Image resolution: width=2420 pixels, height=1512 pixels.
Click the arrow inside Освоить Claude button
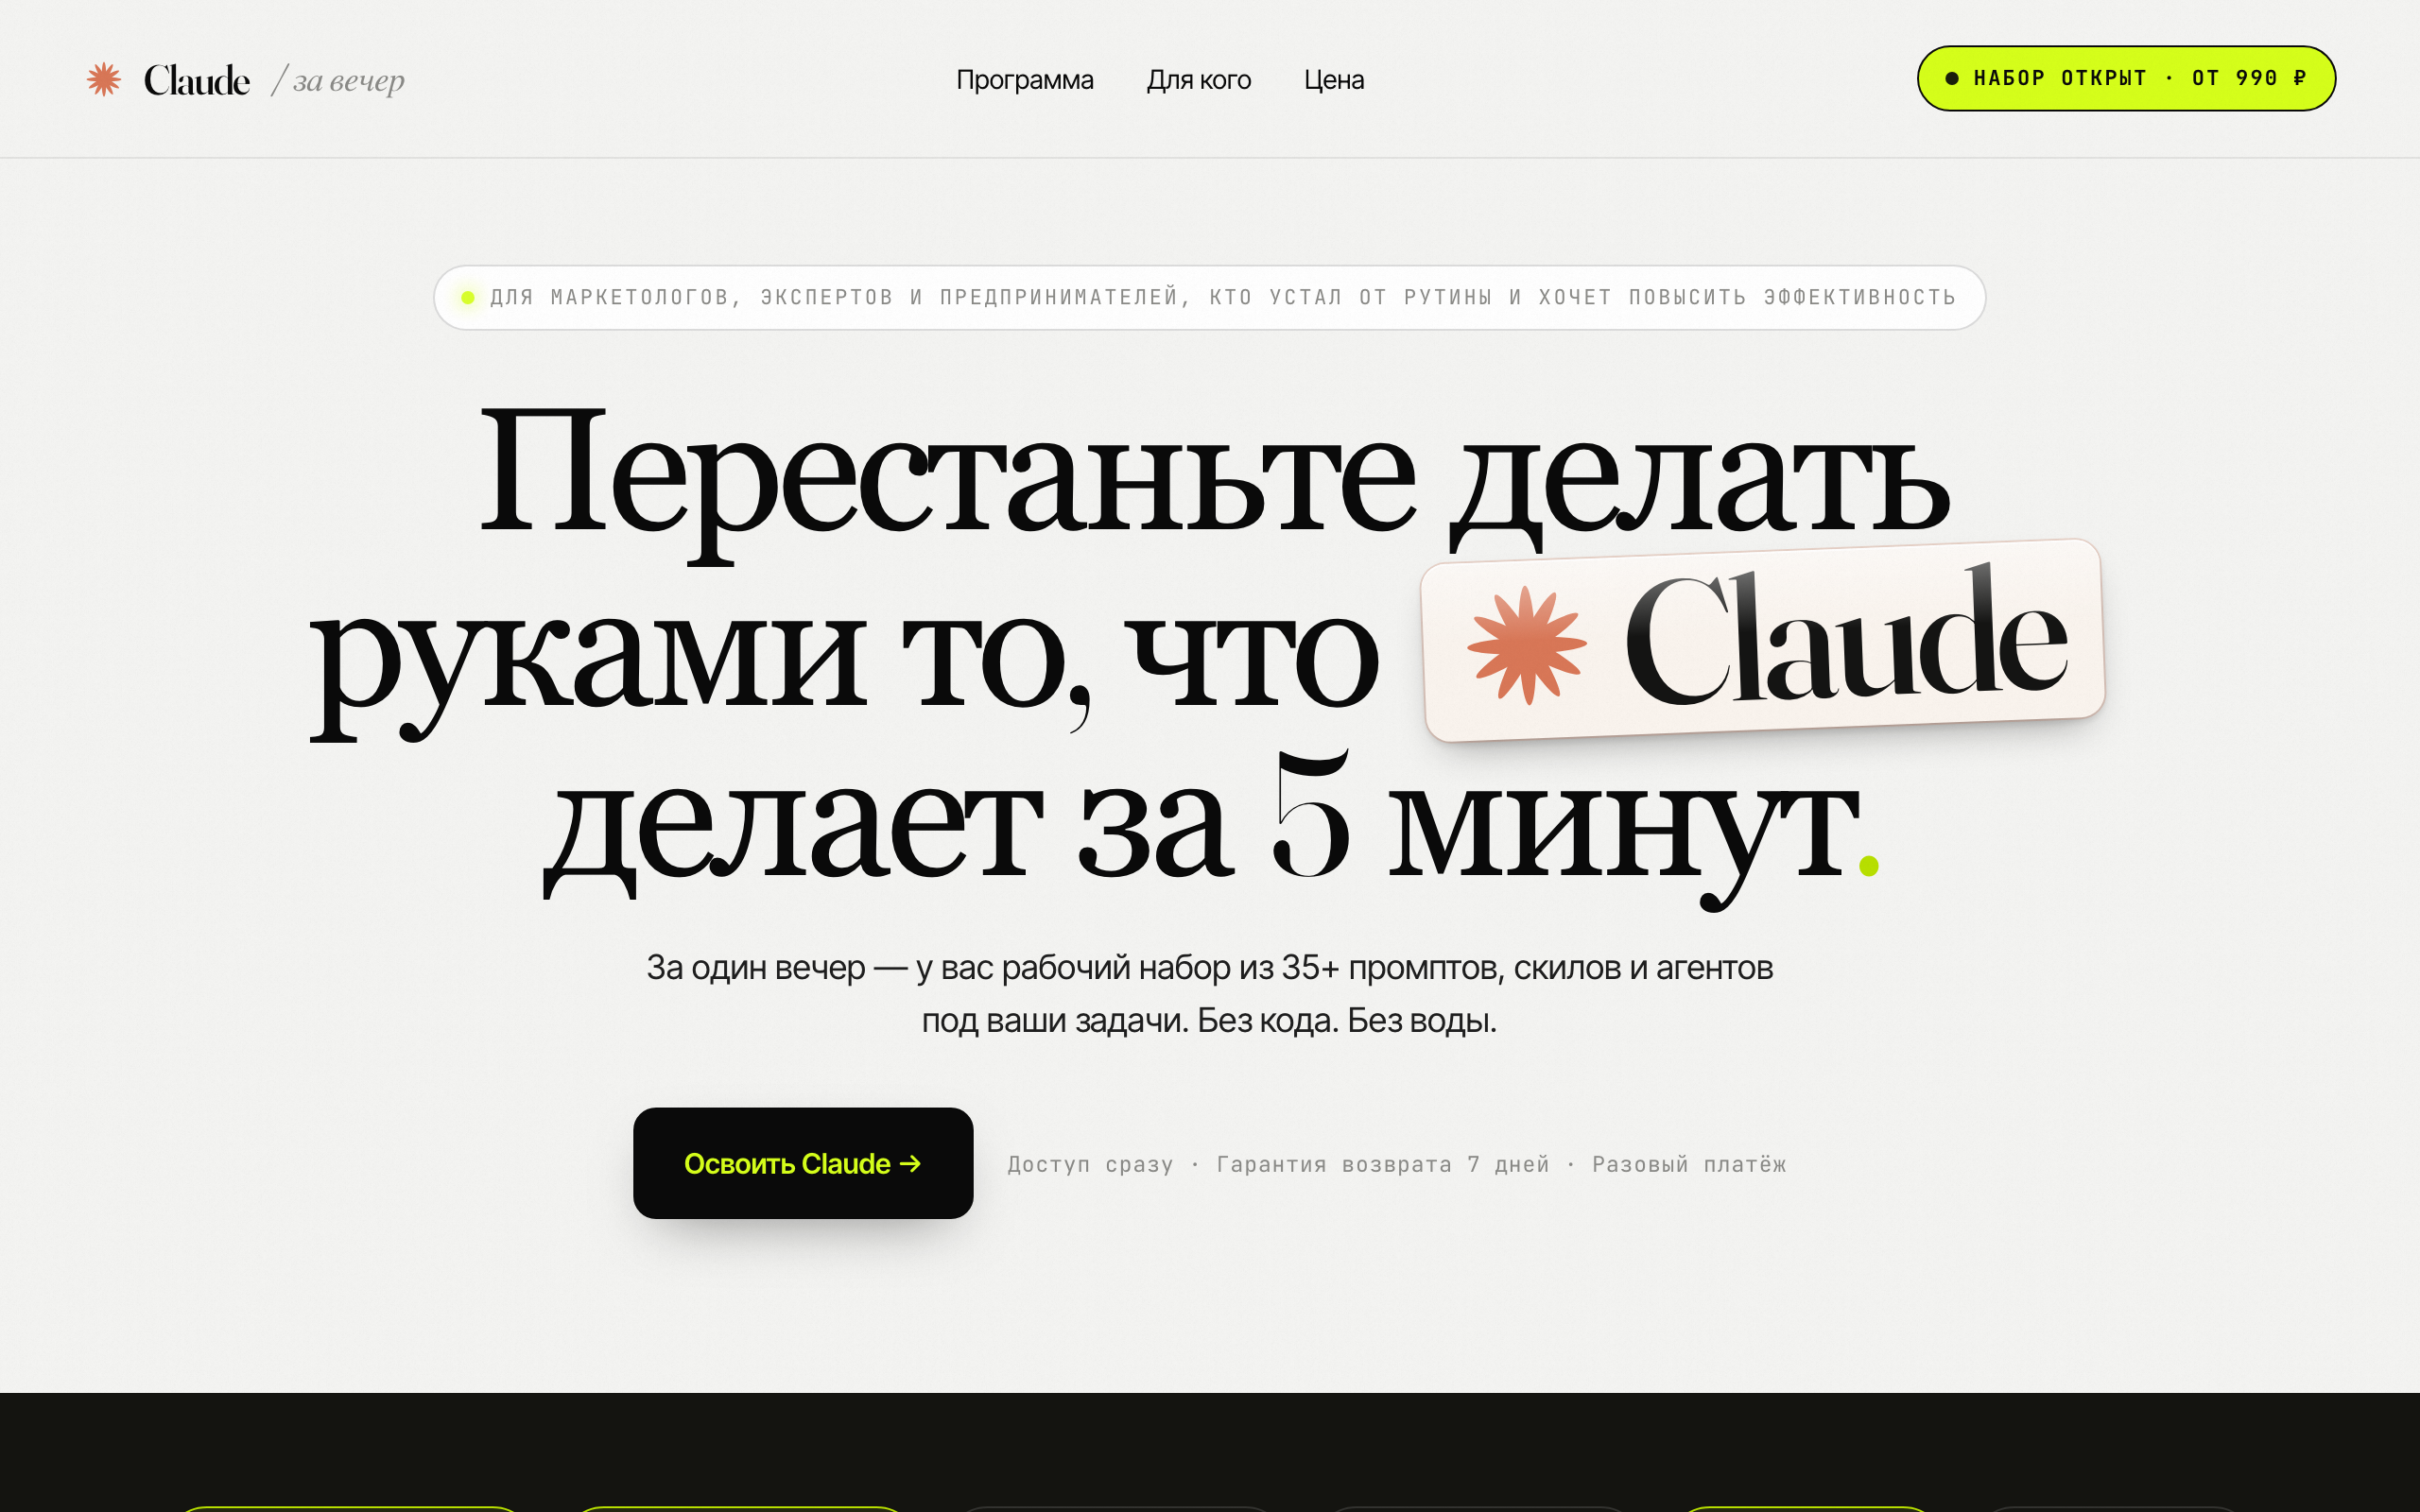910,1163
